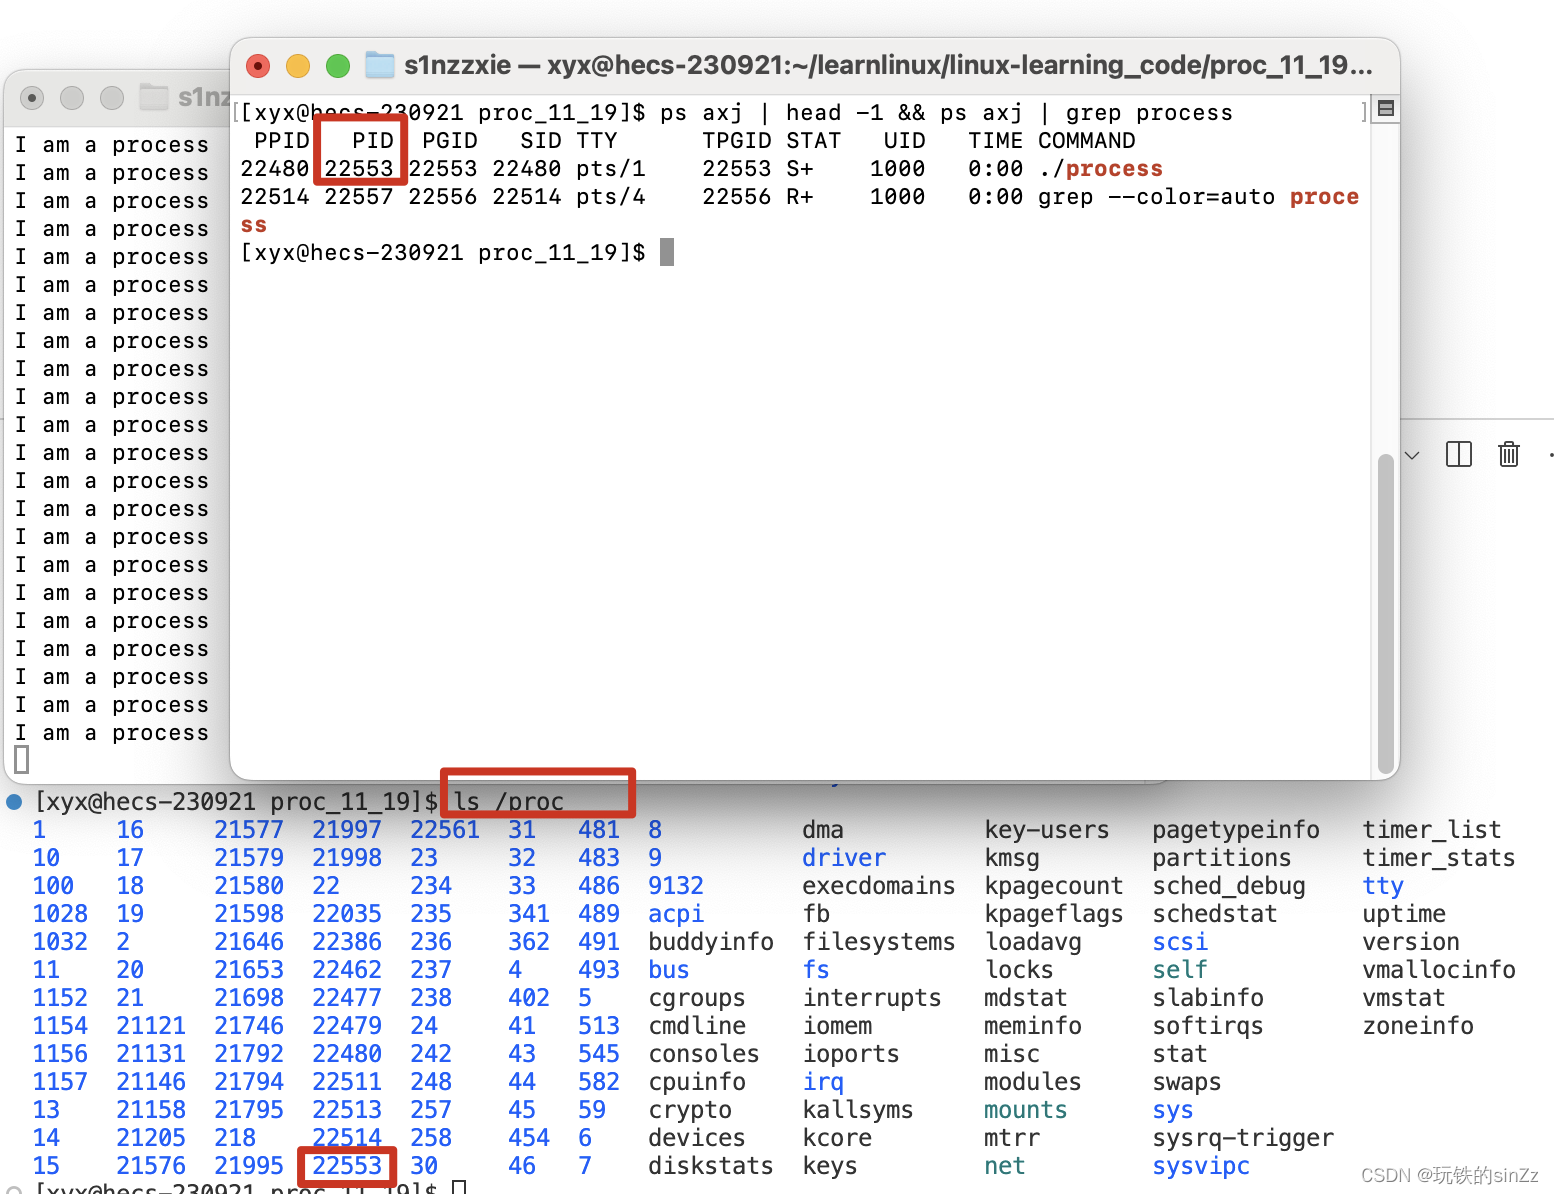
Task: Click the 'scsi' directory entry
Action: pyautogui.click(x=1180, y=942)
